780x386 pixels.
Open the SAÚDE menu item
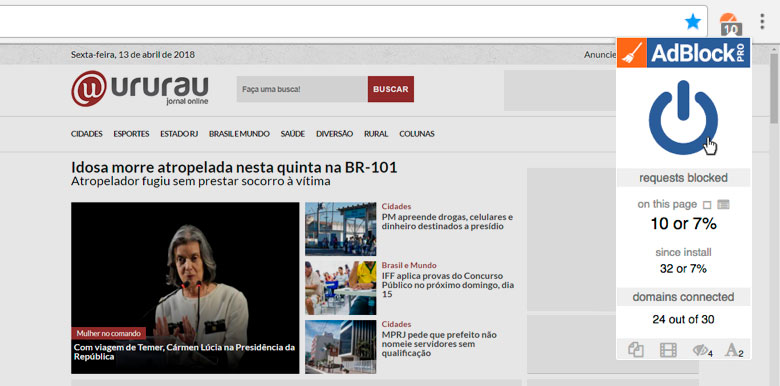click(292, 134)
